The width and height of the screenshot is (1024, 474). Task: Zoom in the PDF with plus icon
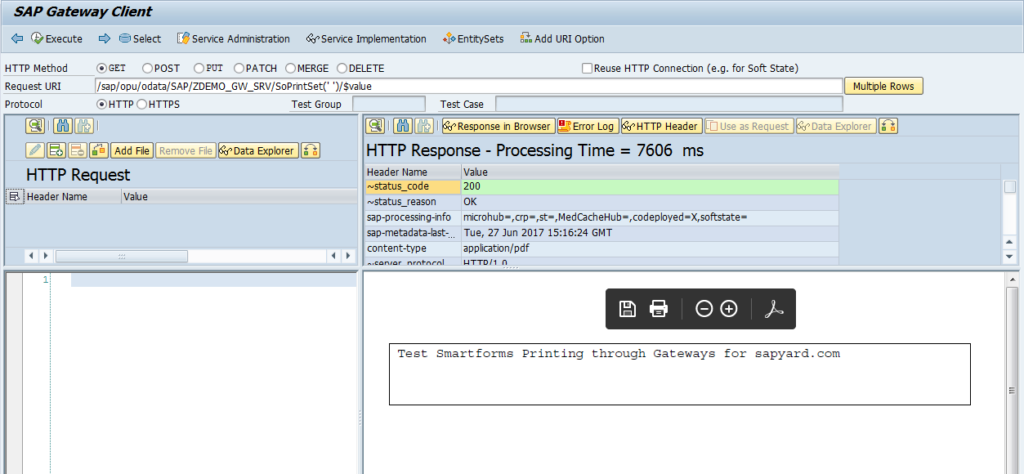729,309
